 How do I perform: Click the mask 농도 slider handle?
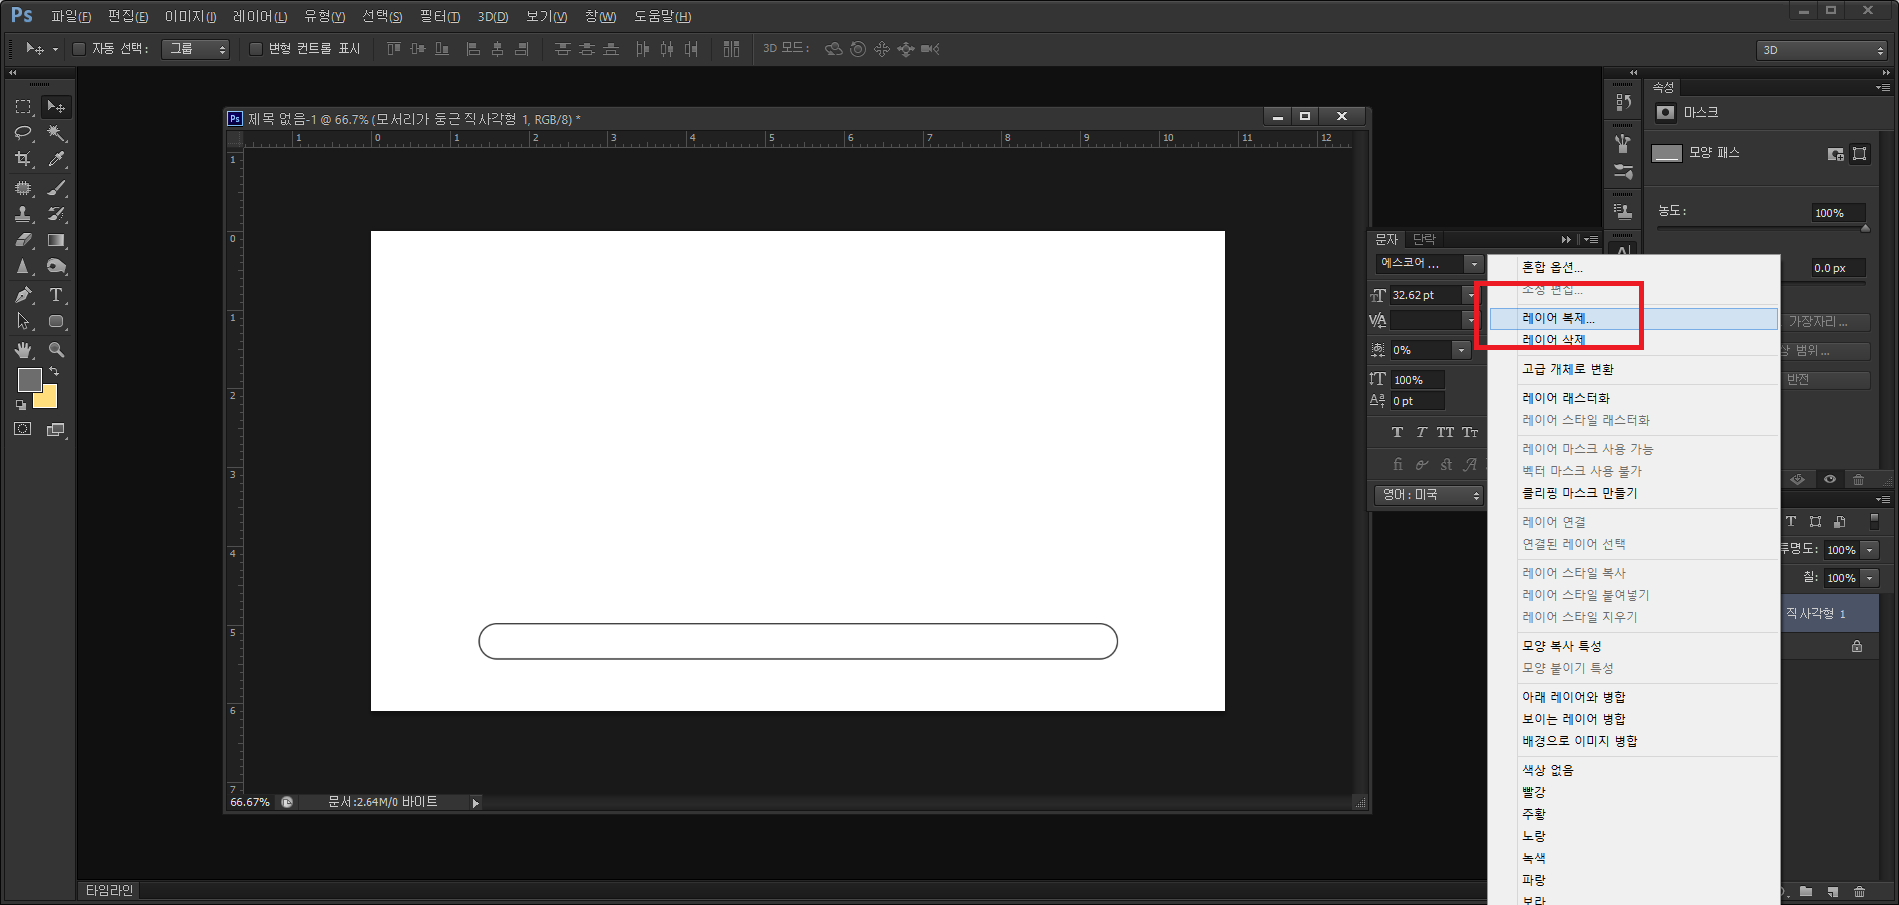coord(1865,229)
